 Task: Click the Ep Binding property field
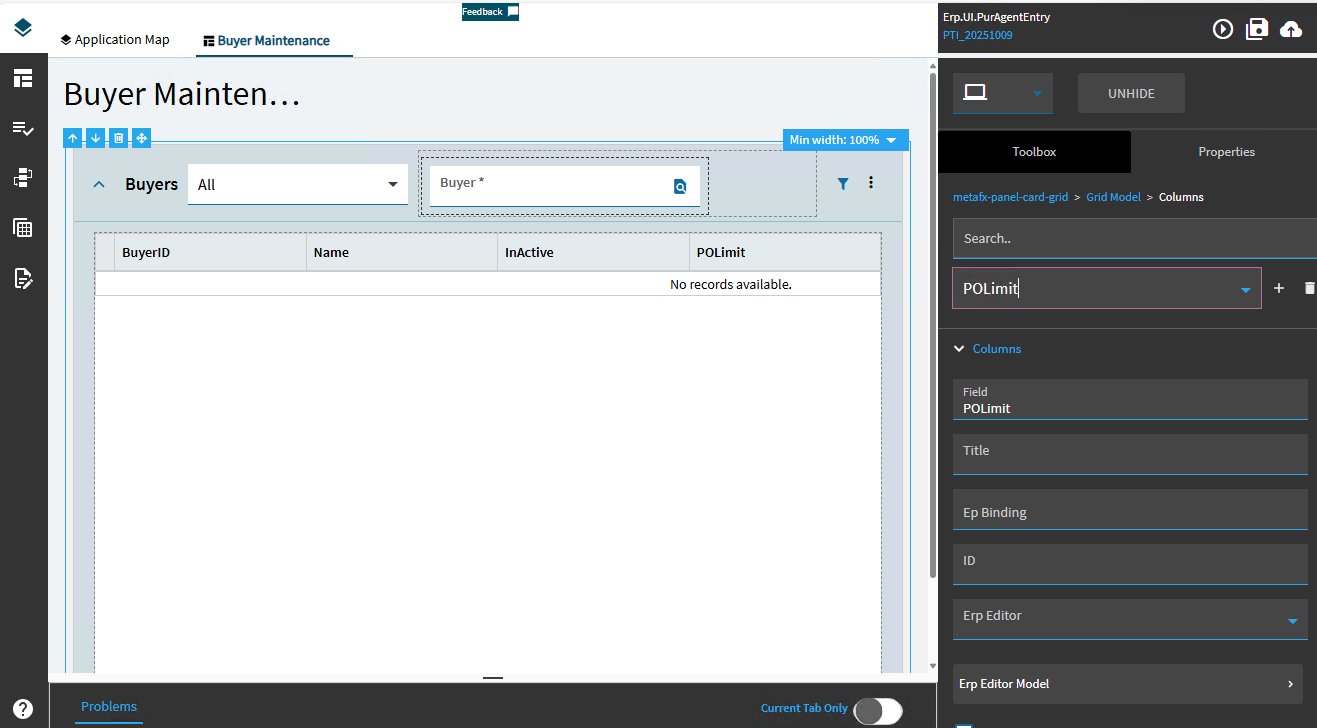tap(1130, 509)
